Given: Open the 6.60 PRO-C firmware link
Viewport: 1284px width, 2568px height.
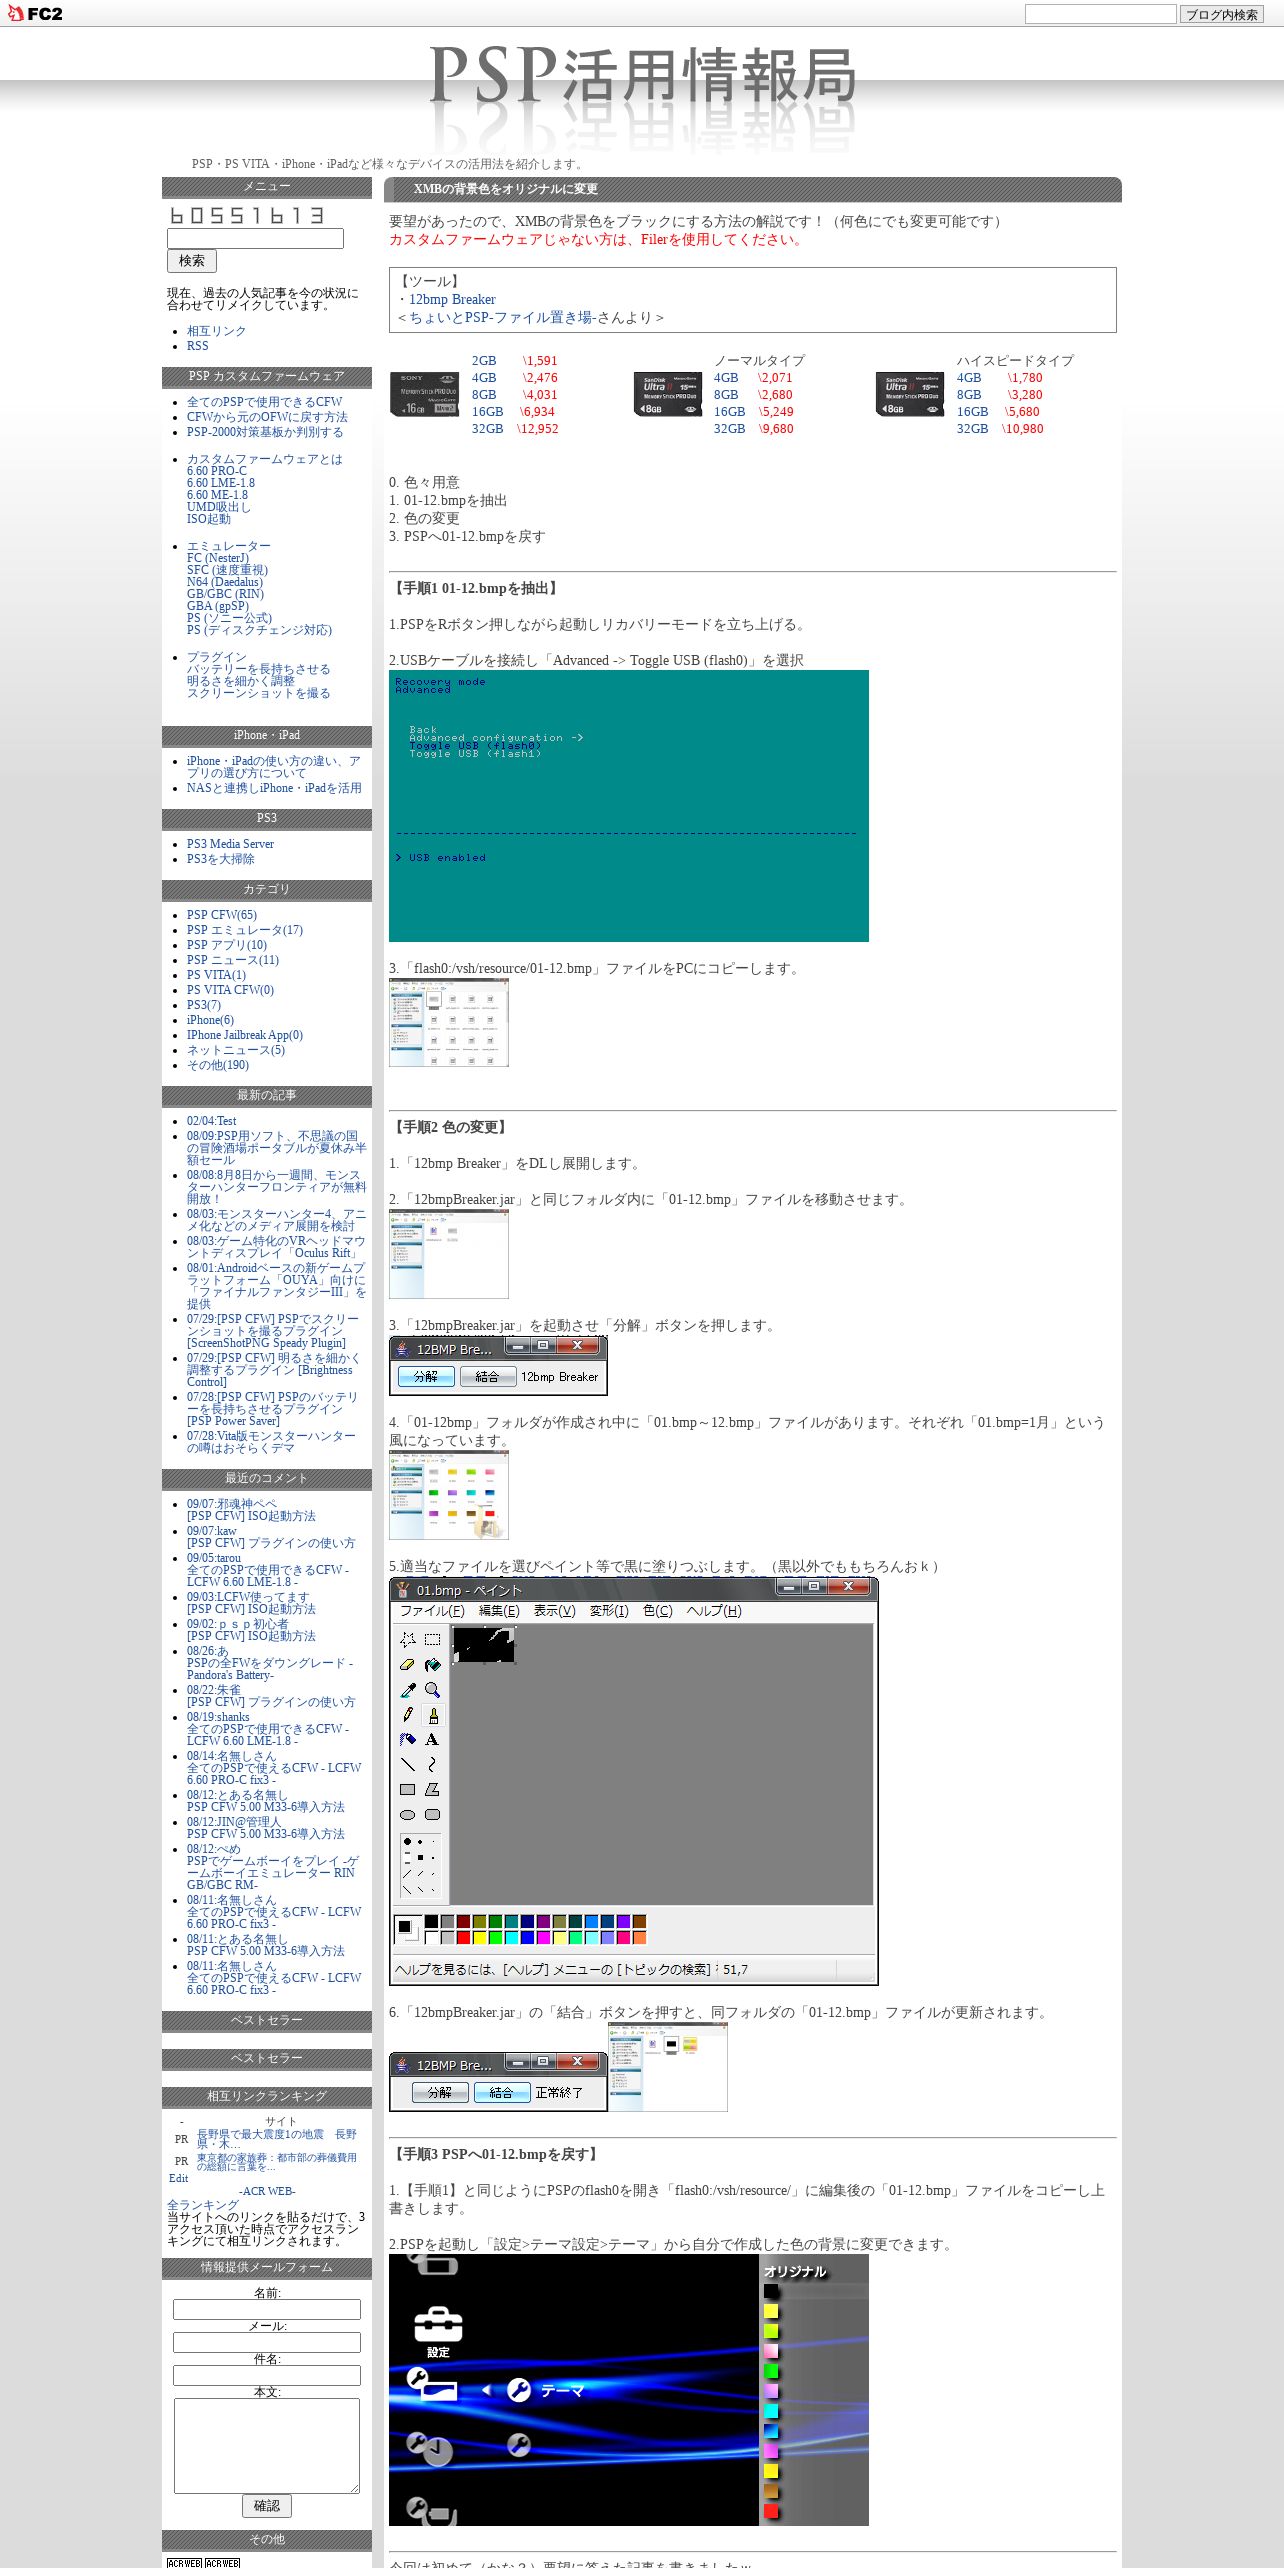Looking at the screenshot, I should 216,471.
